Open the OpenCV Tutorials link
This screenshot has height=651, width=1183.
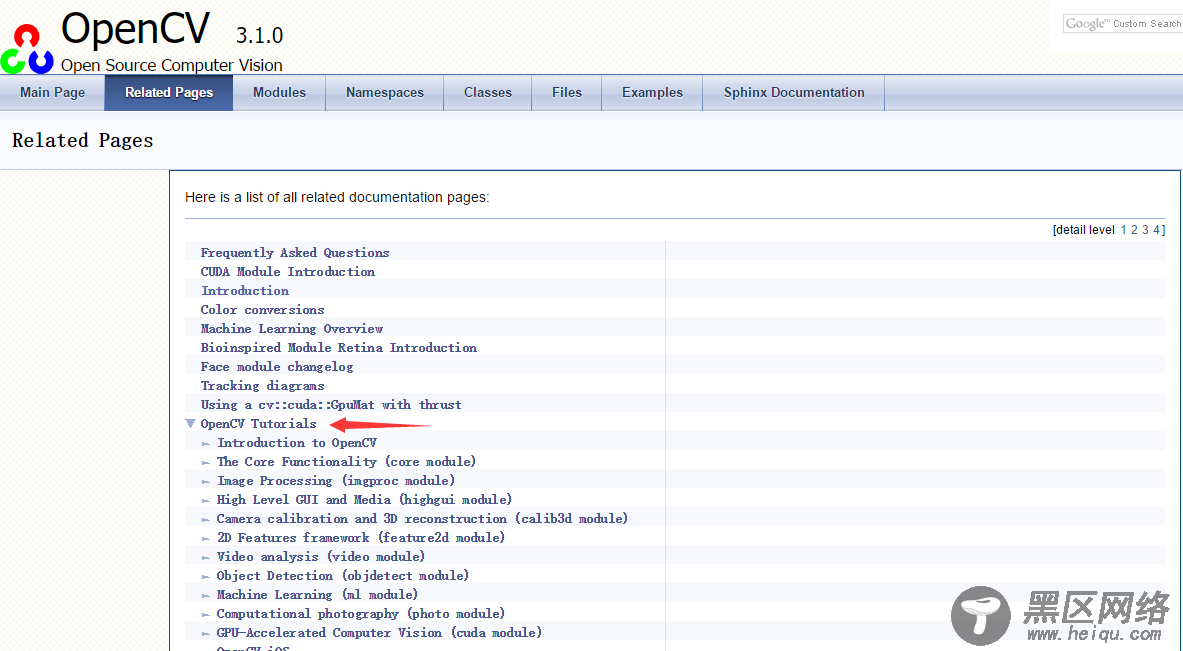(x=259, y=424)
